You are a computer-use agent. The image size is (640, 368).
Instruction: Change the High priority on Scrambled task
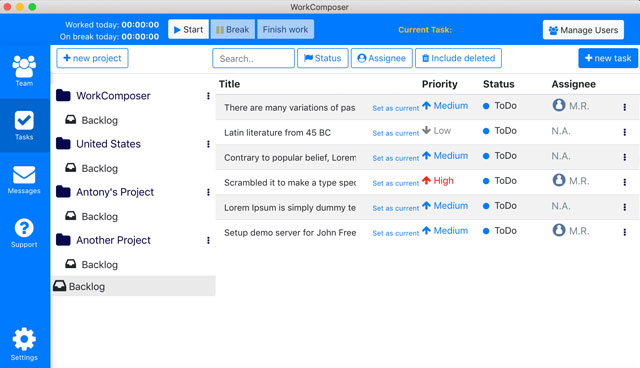[438, 180]
